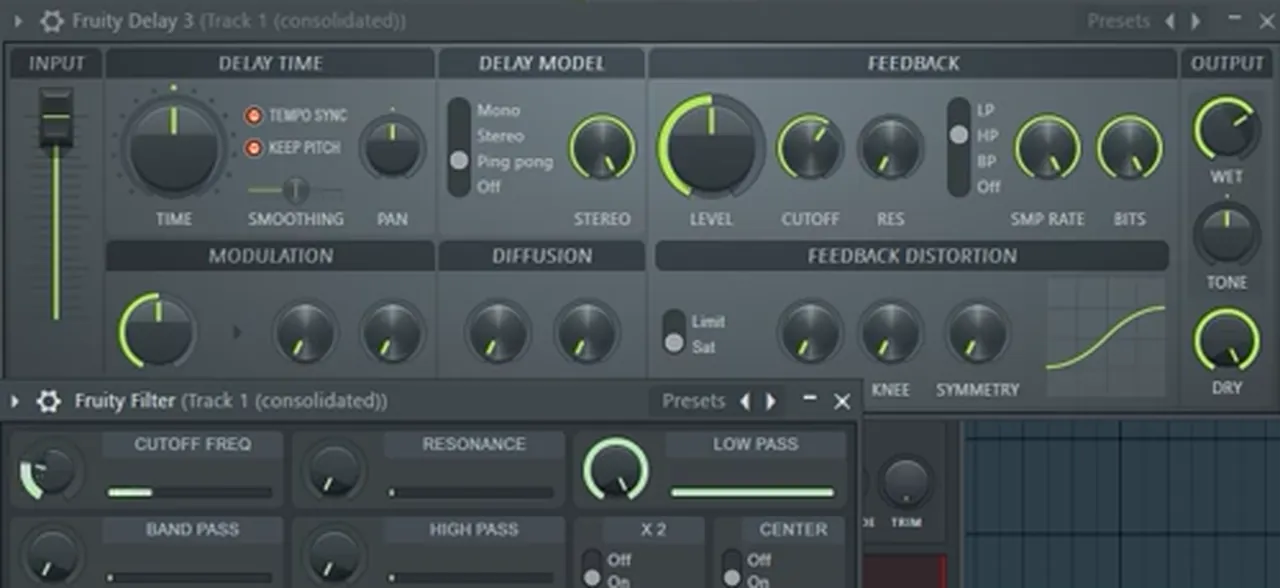Click the RESONANCE level bar
The height and width of the screenshot is (588, 1280).
[x=471, y=492]
